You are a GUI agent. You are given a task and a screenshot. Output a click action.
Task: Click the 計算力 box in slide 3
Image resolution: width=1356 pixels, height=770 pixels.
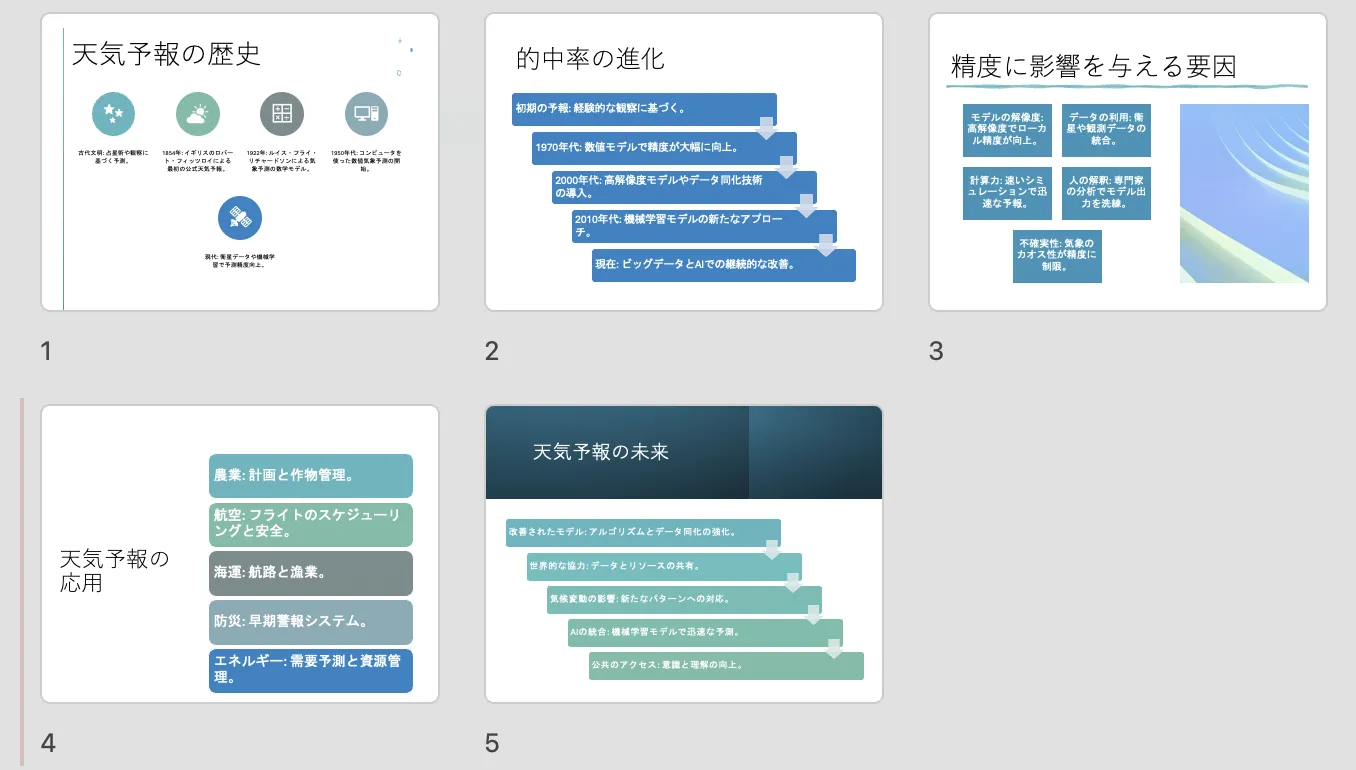[x=1007, y=193]
